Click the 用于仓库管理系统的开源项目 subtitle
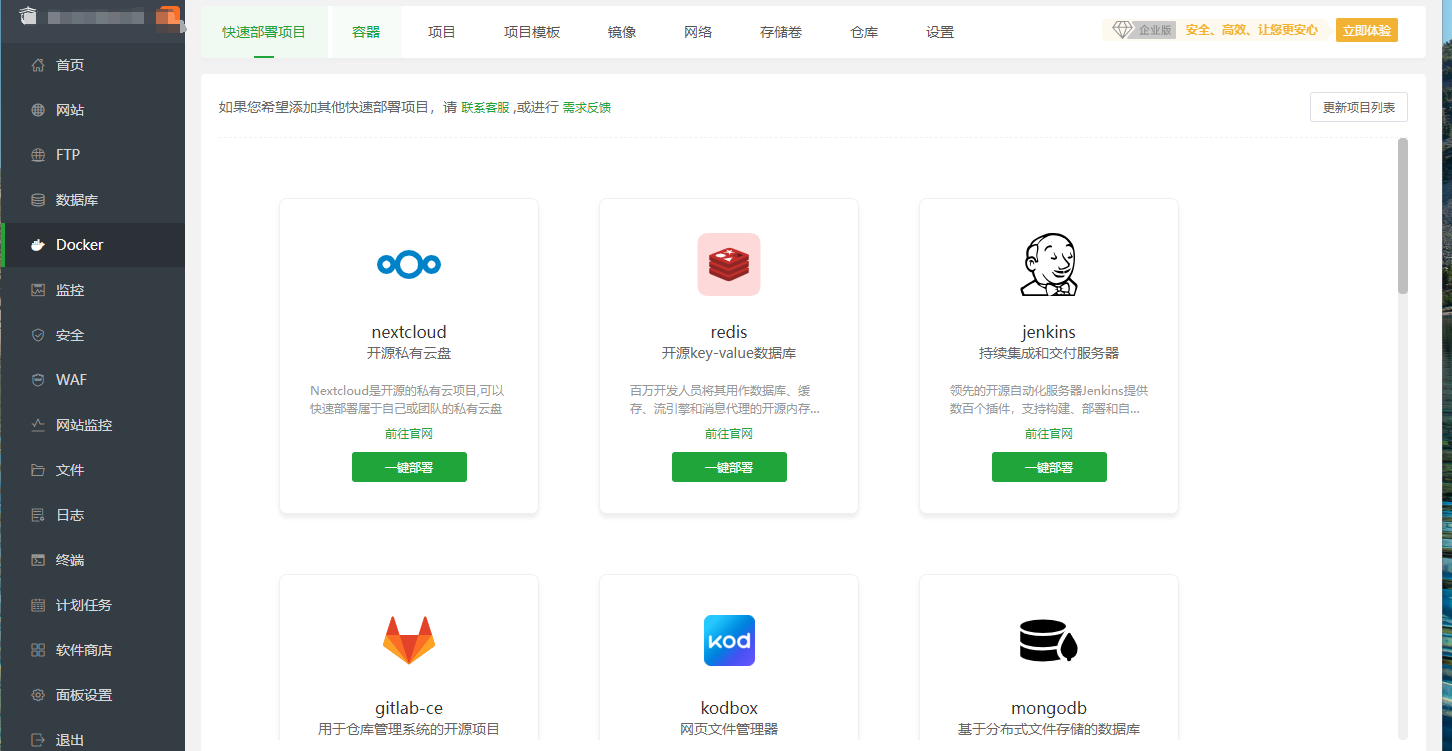This screenshot has width=1452, height=751. (x=409, y=729)
